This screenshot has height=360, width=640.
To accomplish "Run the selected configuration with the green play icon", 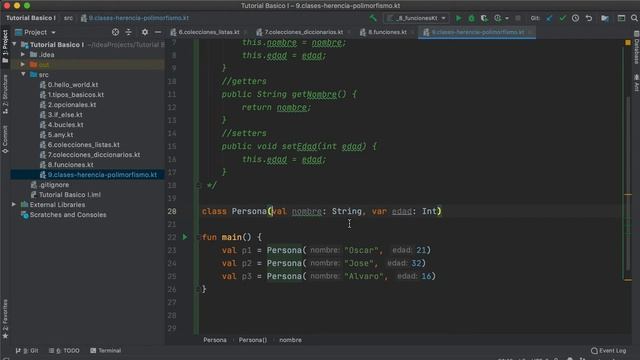I will pos(459,18).
